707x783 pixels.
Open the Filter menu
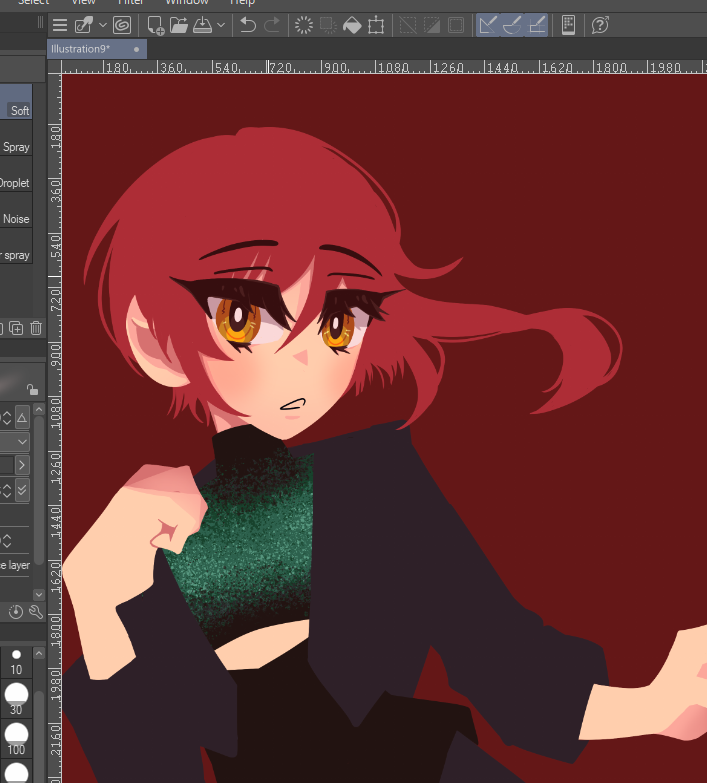click(131, 2)
